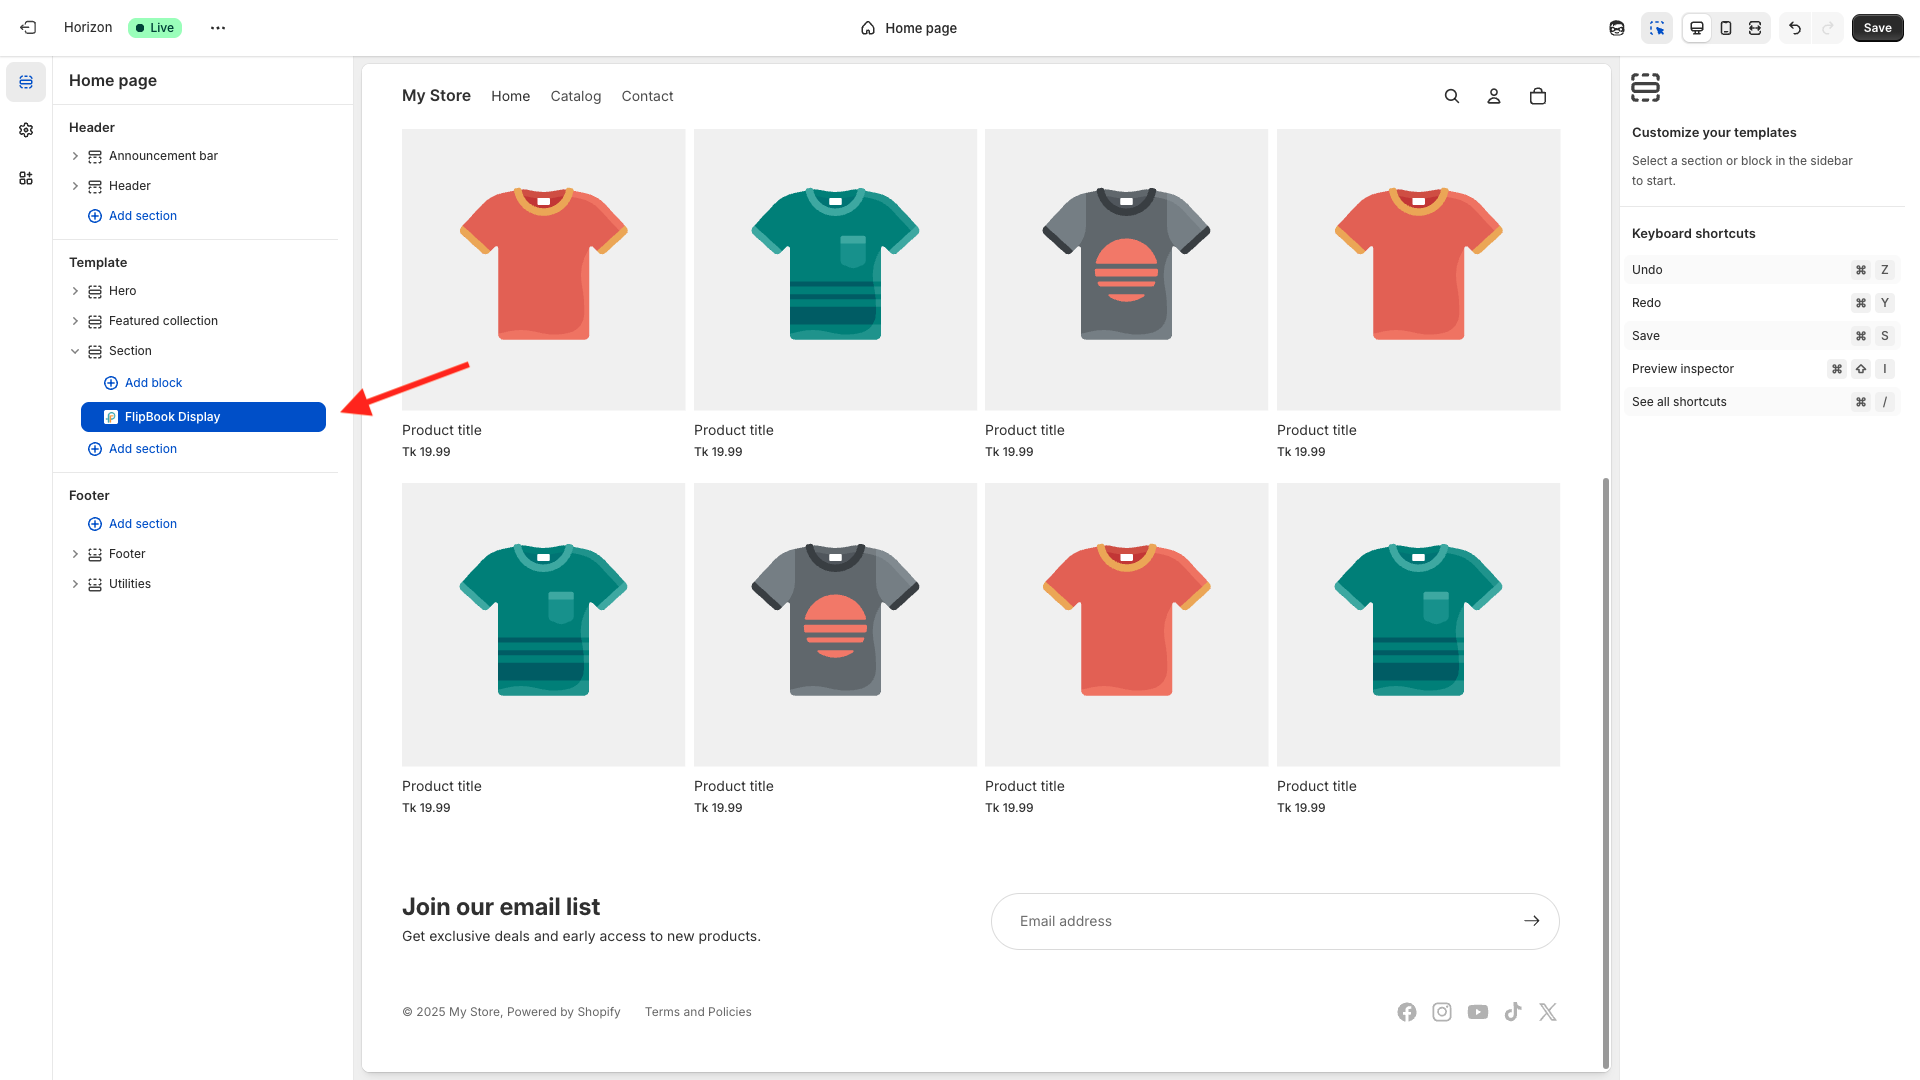Collapse the Section tree item
1920x1080 pixels.
pos(75,351)
